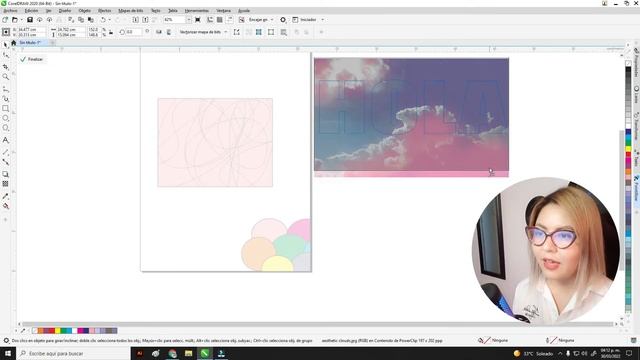Pick the orange swatch in document palette
Viewport: 640px width, 360px height.
pos(40,331)
